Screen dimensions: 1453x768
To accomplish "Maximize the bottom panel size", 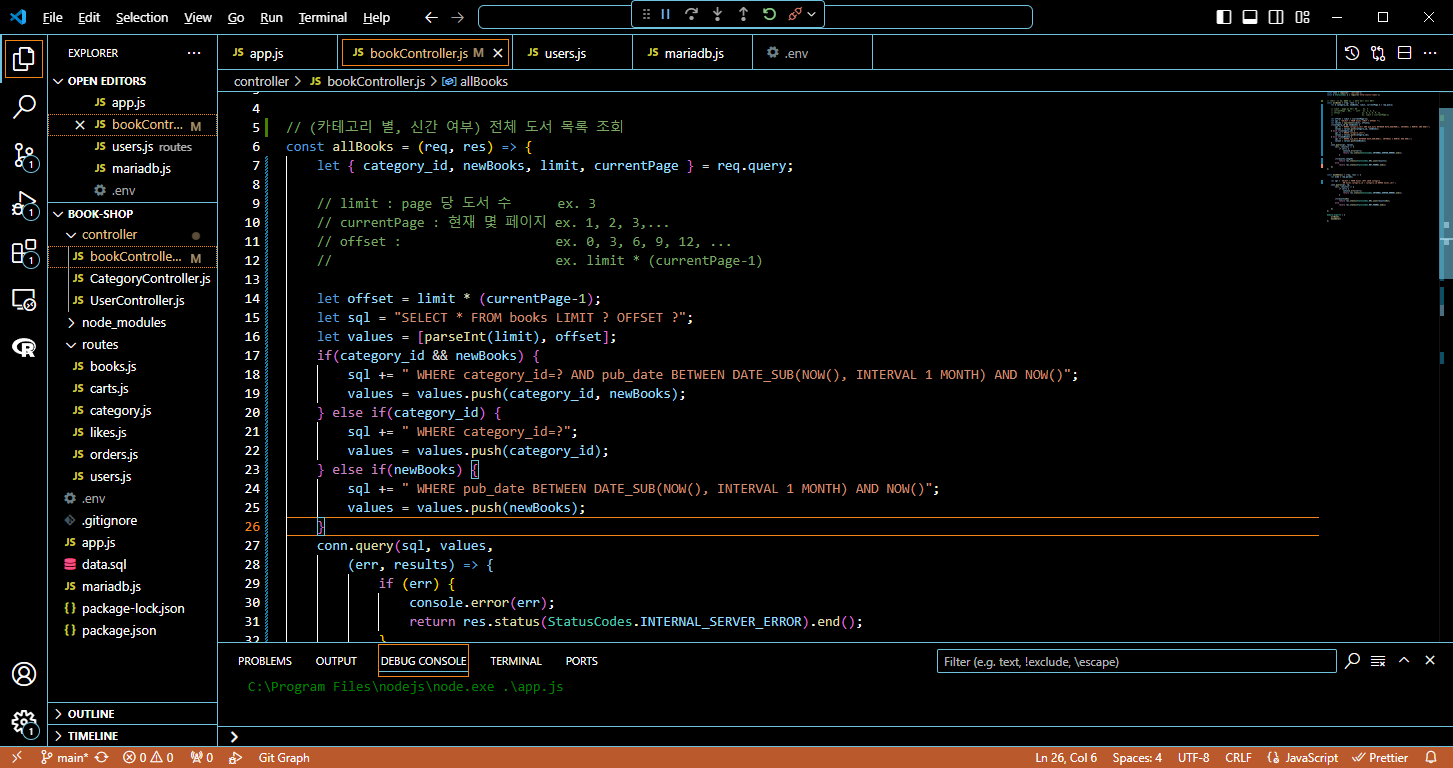I will pyautogui.click(x=1404, y=661).
